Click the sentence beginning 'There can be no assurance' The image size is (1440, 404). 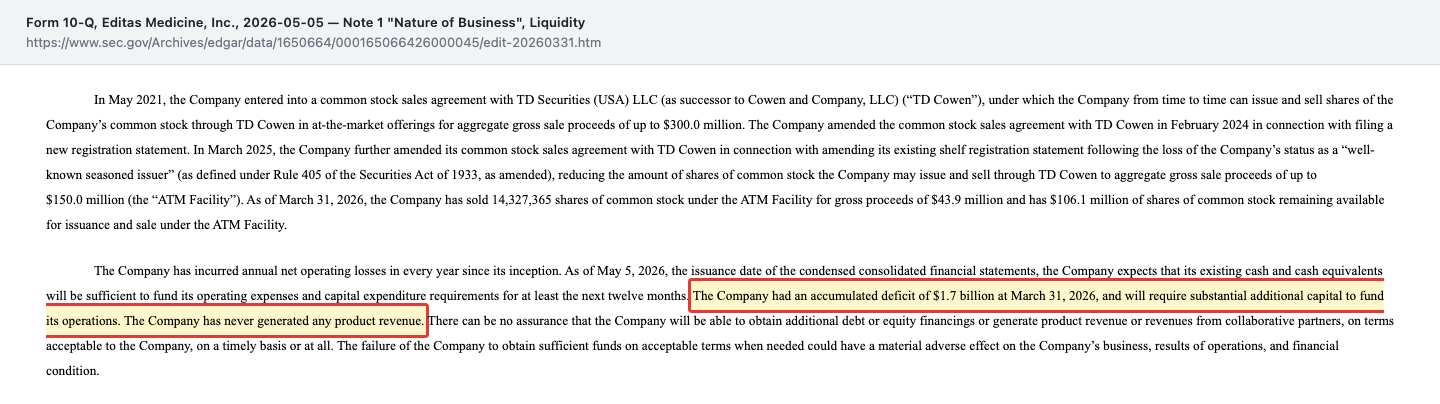[720, 333]
